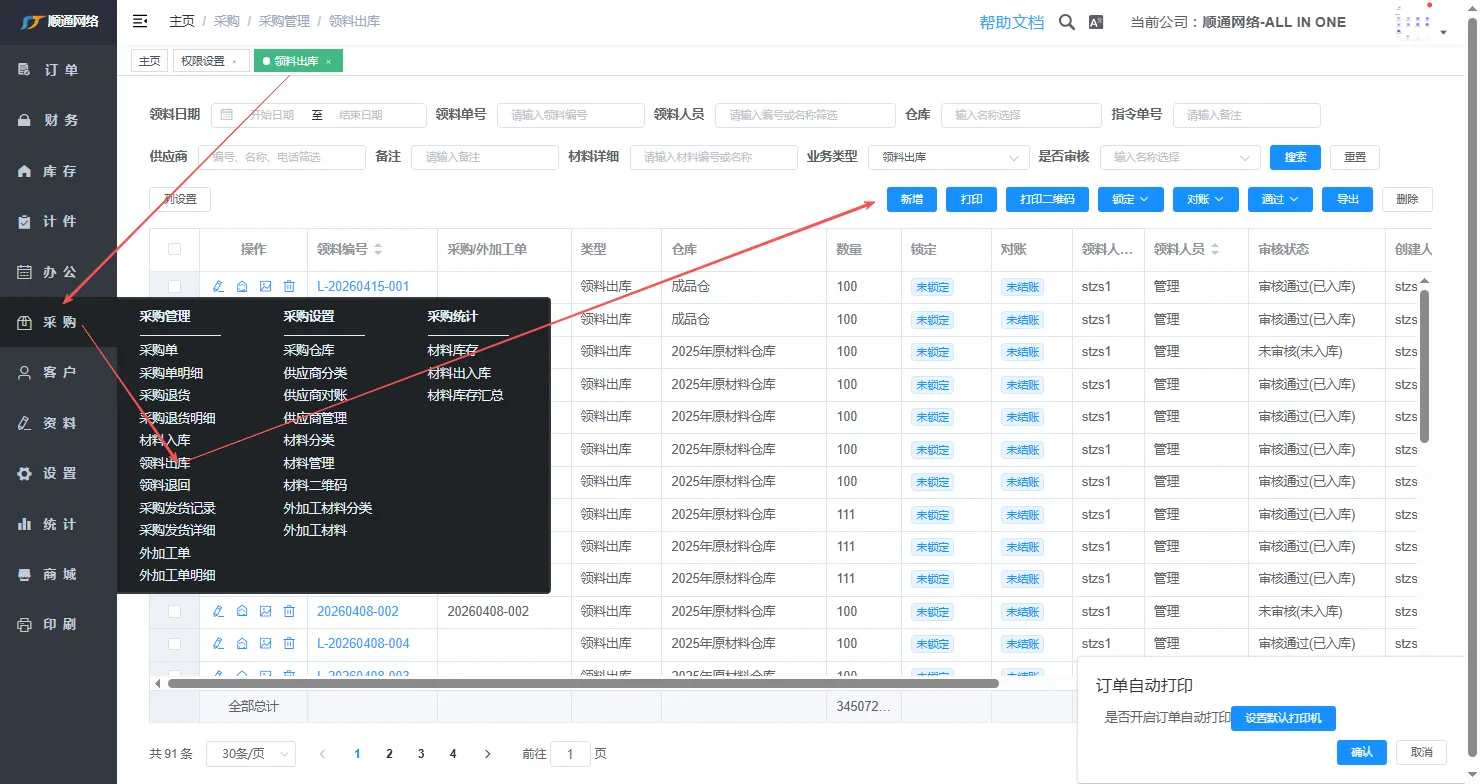Tick the select-all checkbox in table header
Viewport: 1480px width, 784px height.
(175, 249)
